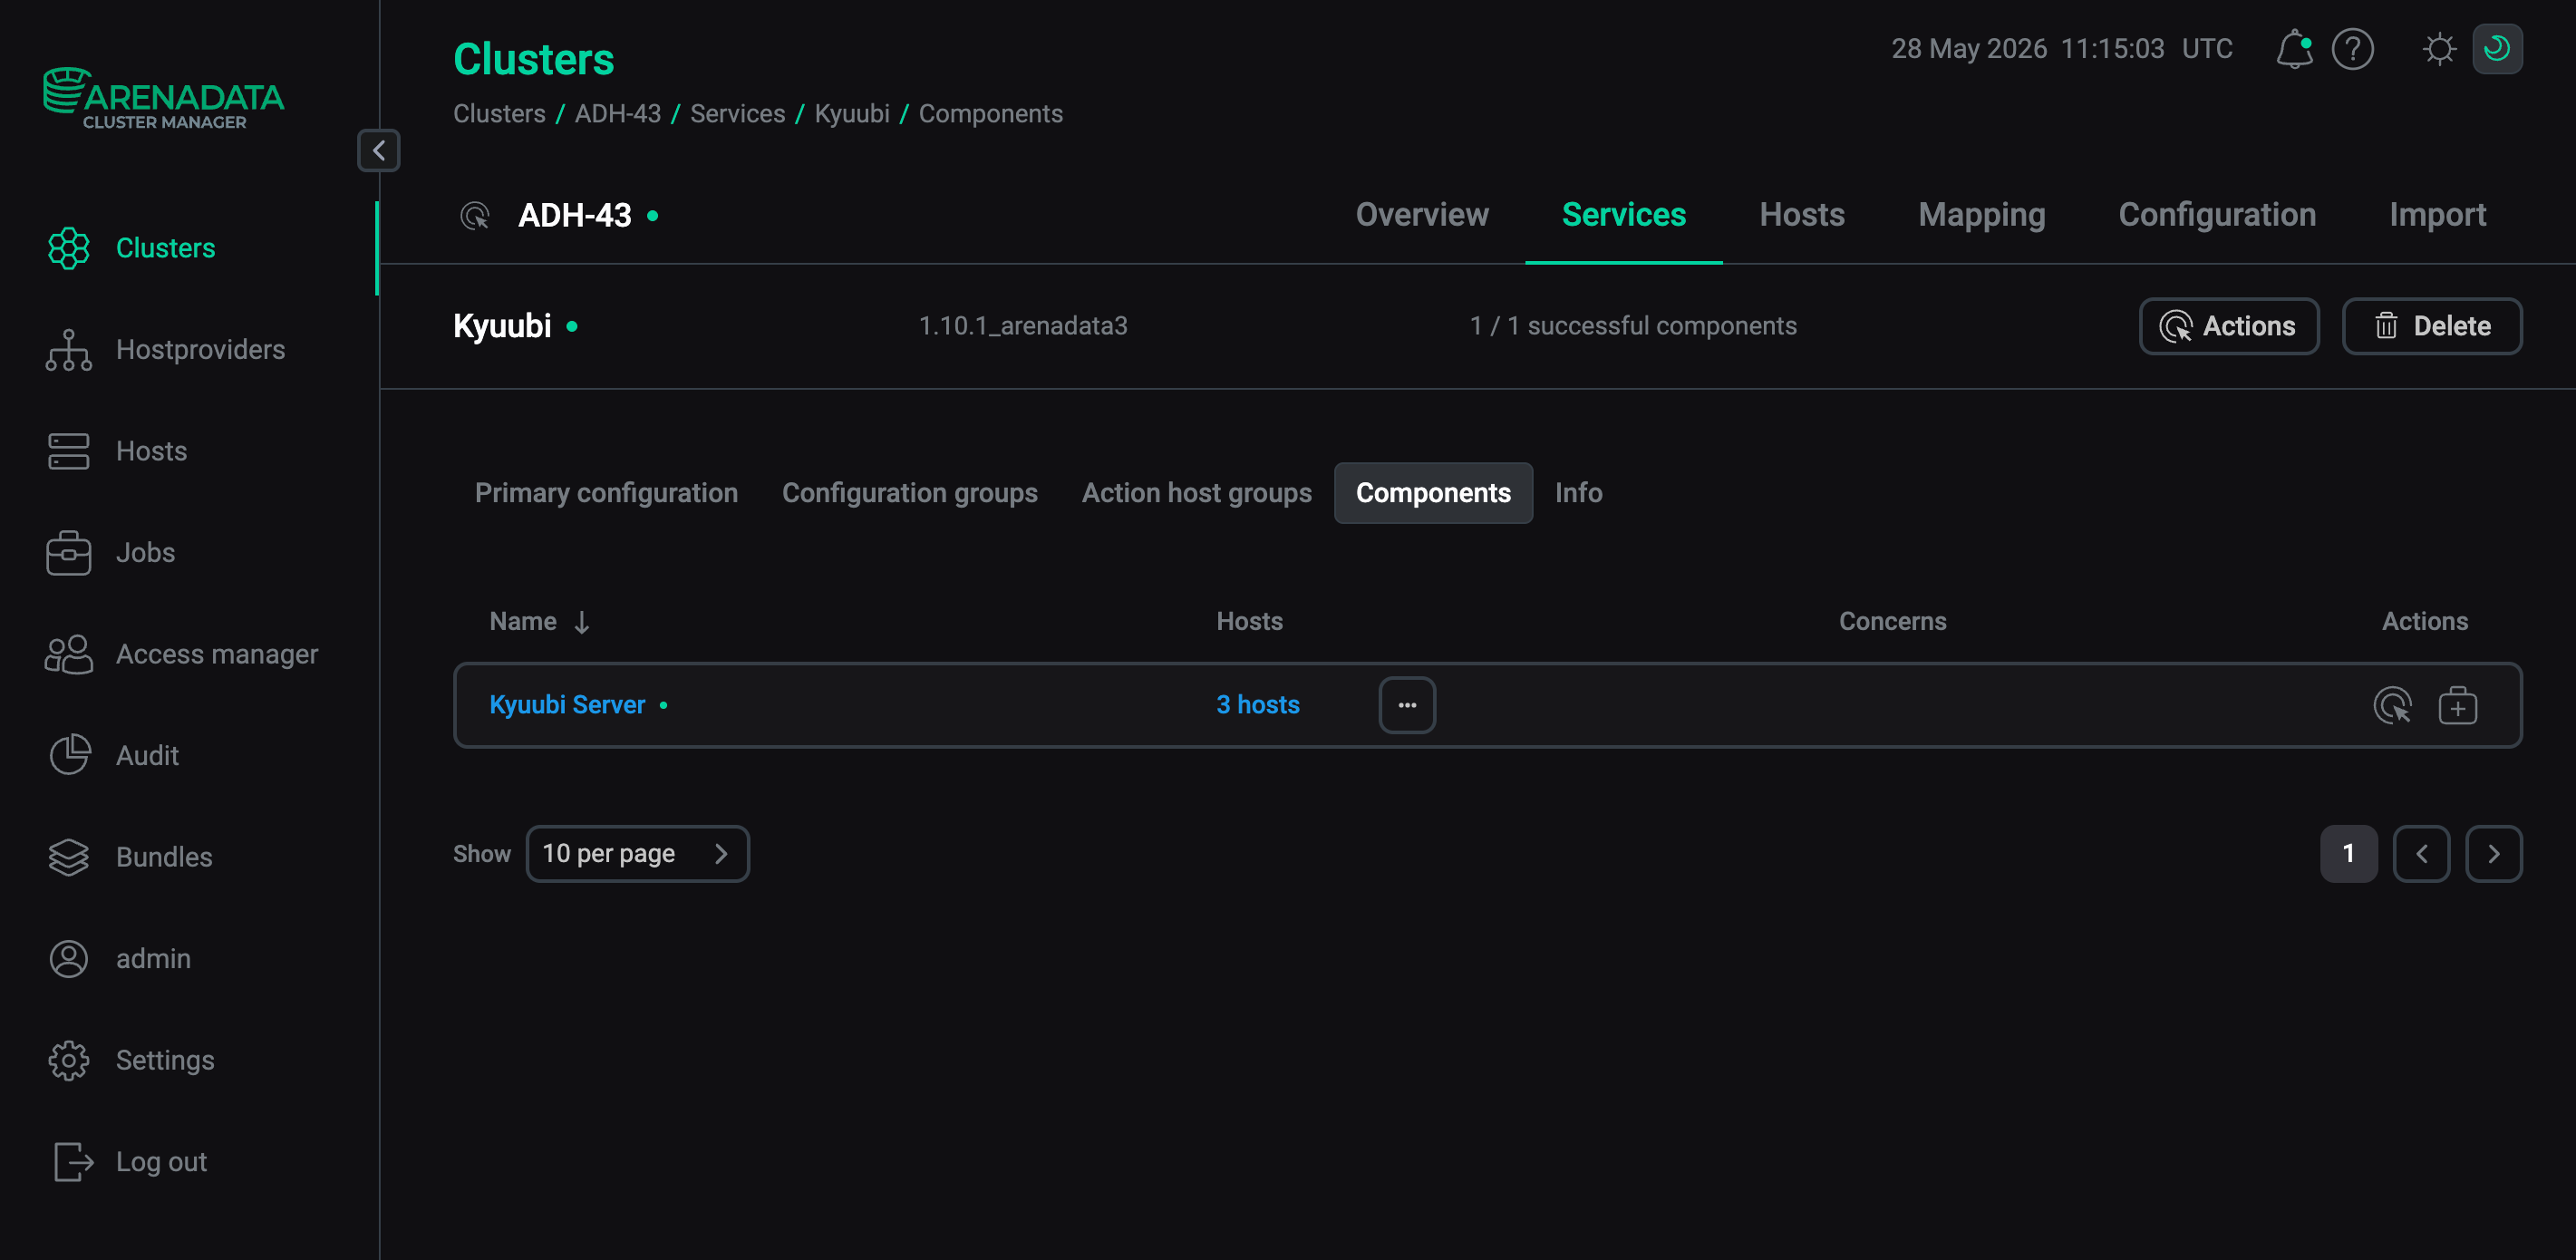Click the date and time display

point(2062,49)
